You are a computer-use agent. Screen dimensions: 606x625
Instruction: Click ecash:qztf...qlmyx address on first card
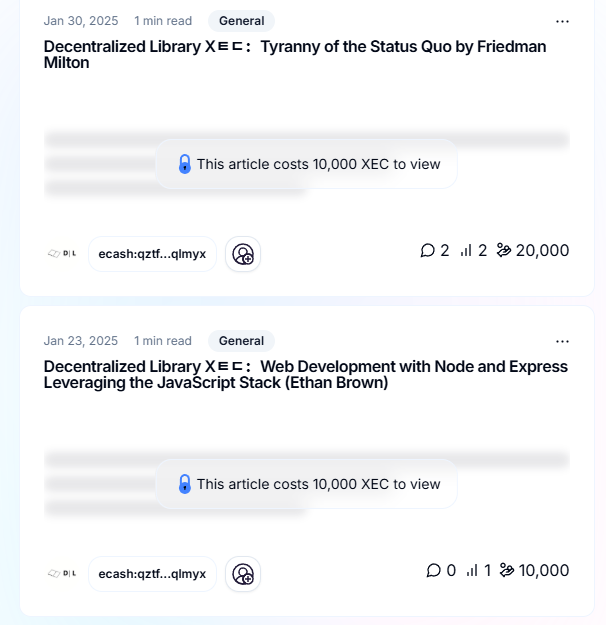point(152,254)
